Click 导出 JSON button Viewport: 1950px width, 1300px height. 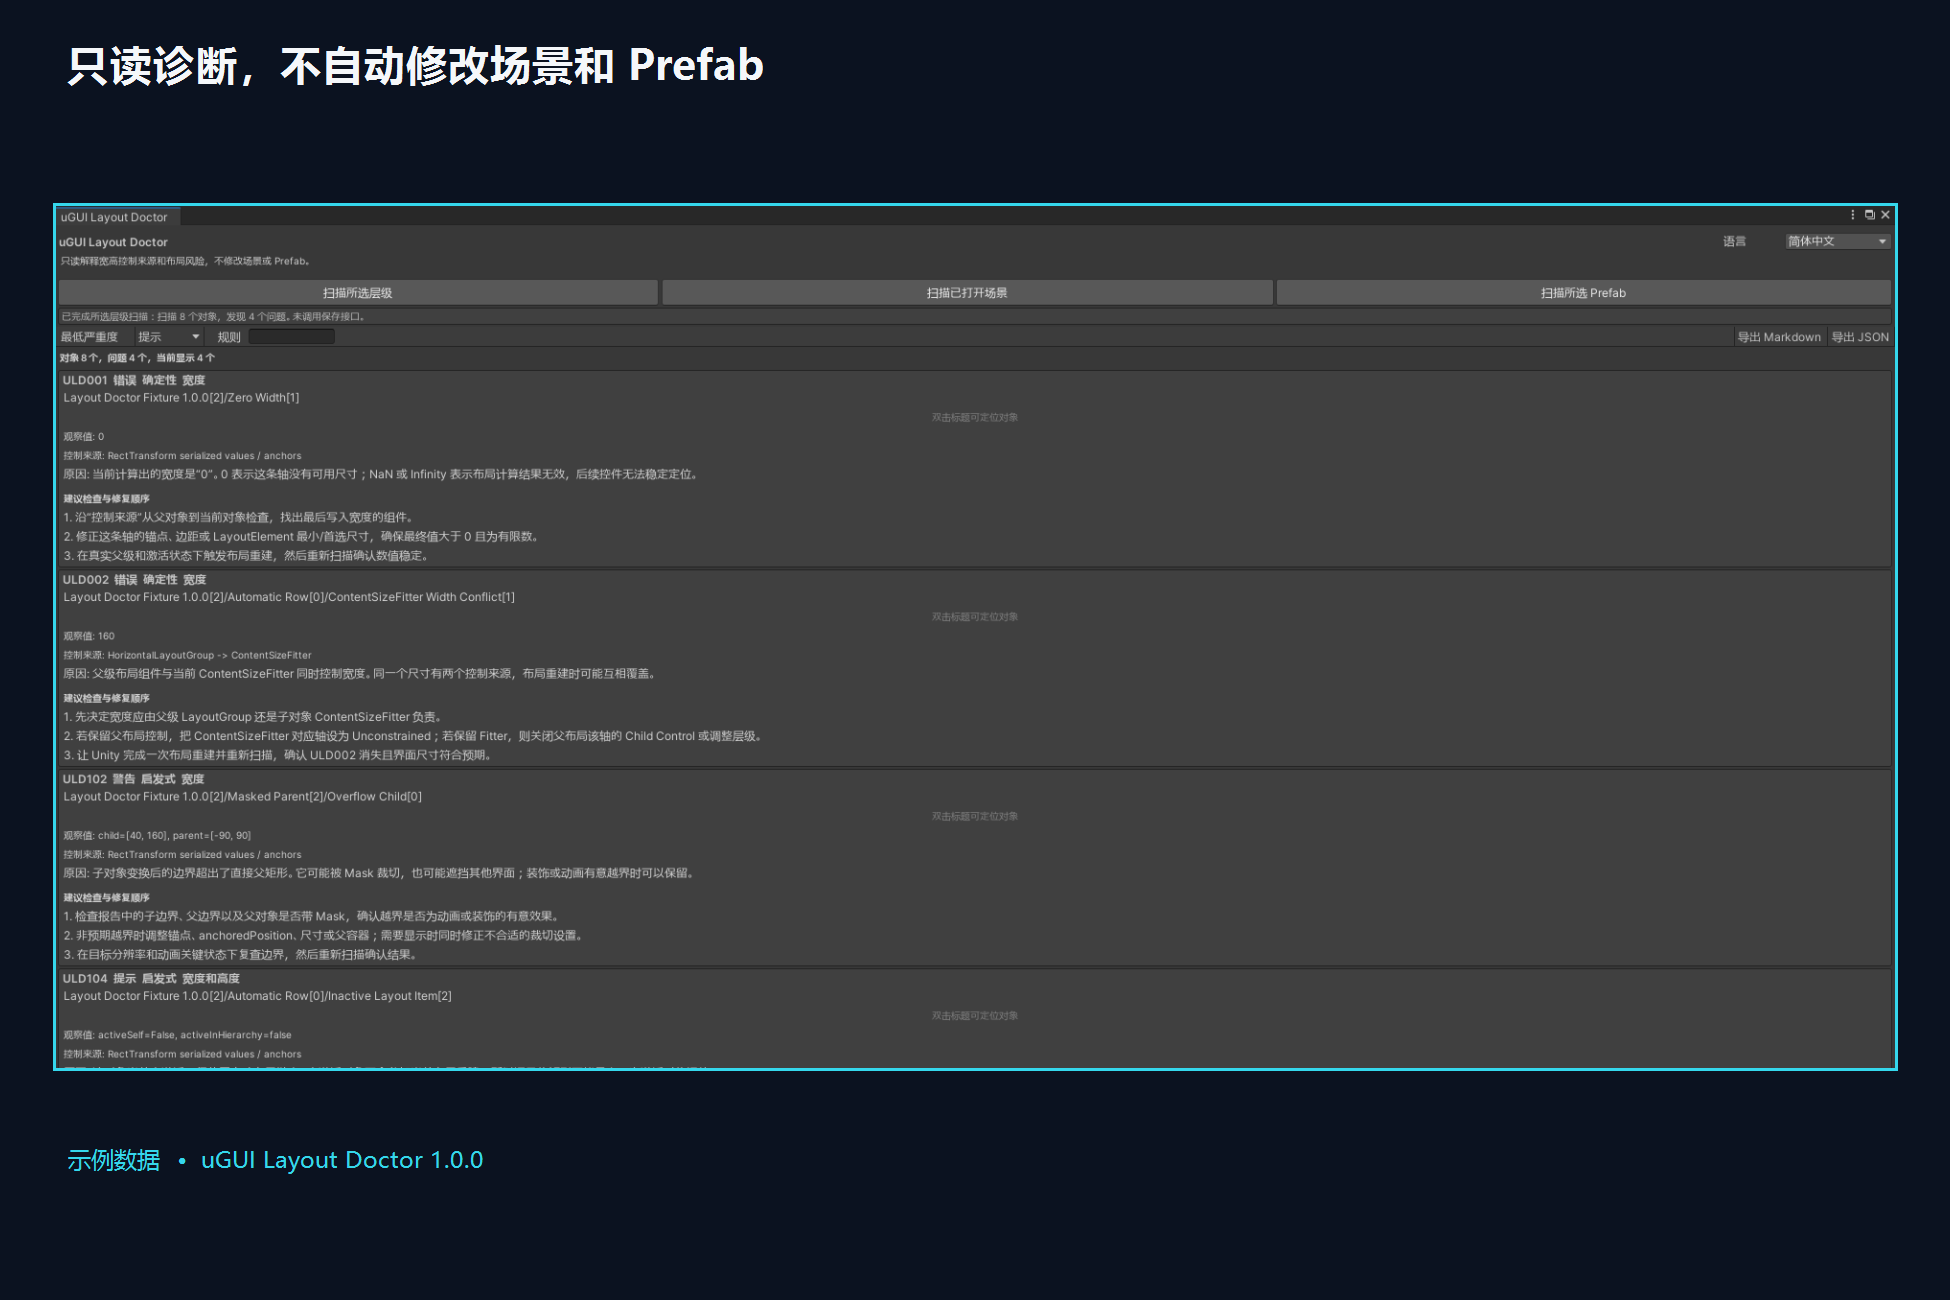1860,337
